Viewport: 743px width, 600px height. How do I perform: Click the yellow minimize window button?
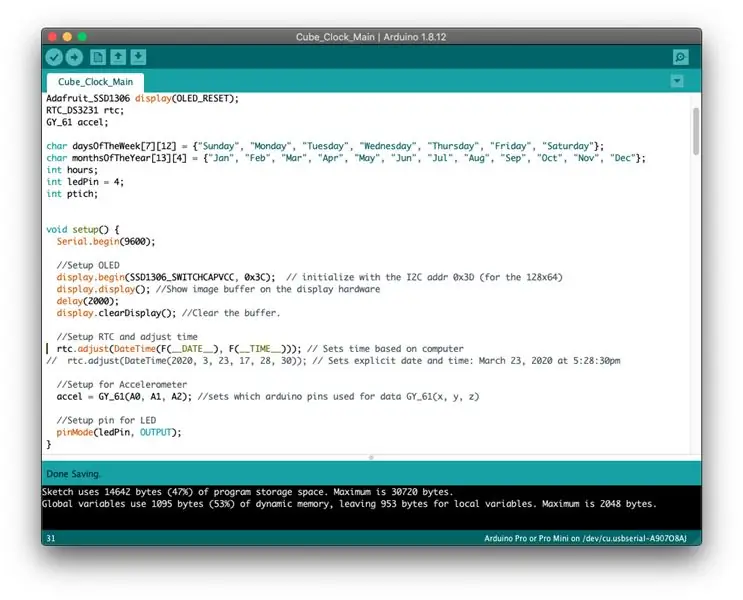click(67, 36)
